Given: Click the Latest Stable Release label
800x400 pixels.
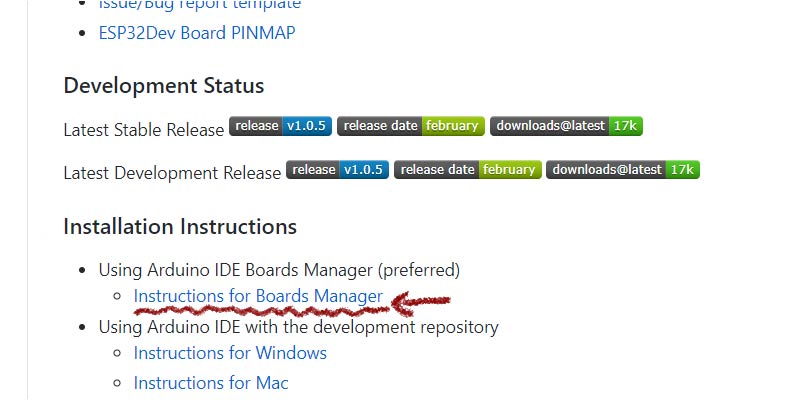Looking at the screenshot, I should [144, 130].
